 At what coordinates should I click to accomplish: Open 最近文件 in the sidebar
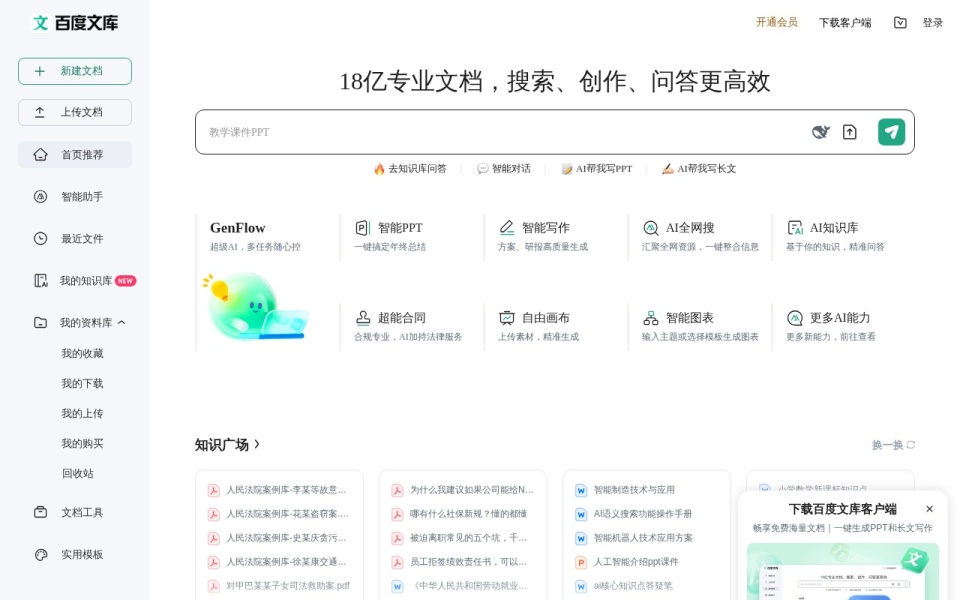(75, 238)
